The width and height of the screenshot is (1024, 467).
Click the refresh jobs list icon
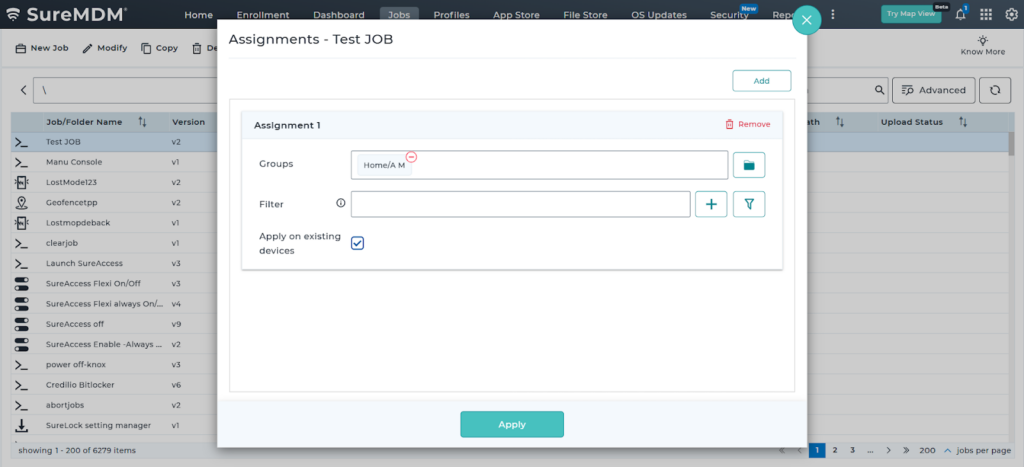point(995,90)
